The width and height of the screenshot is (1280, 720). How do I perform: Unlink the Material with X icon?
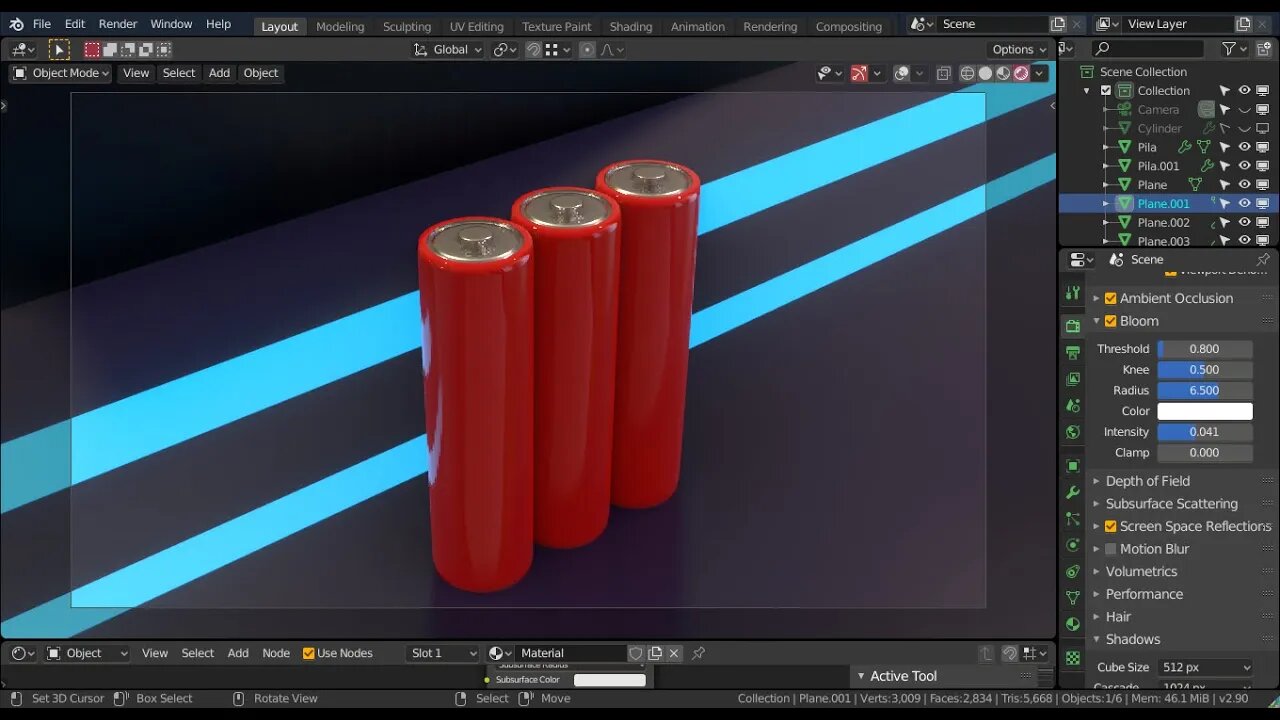coord(674,653)
